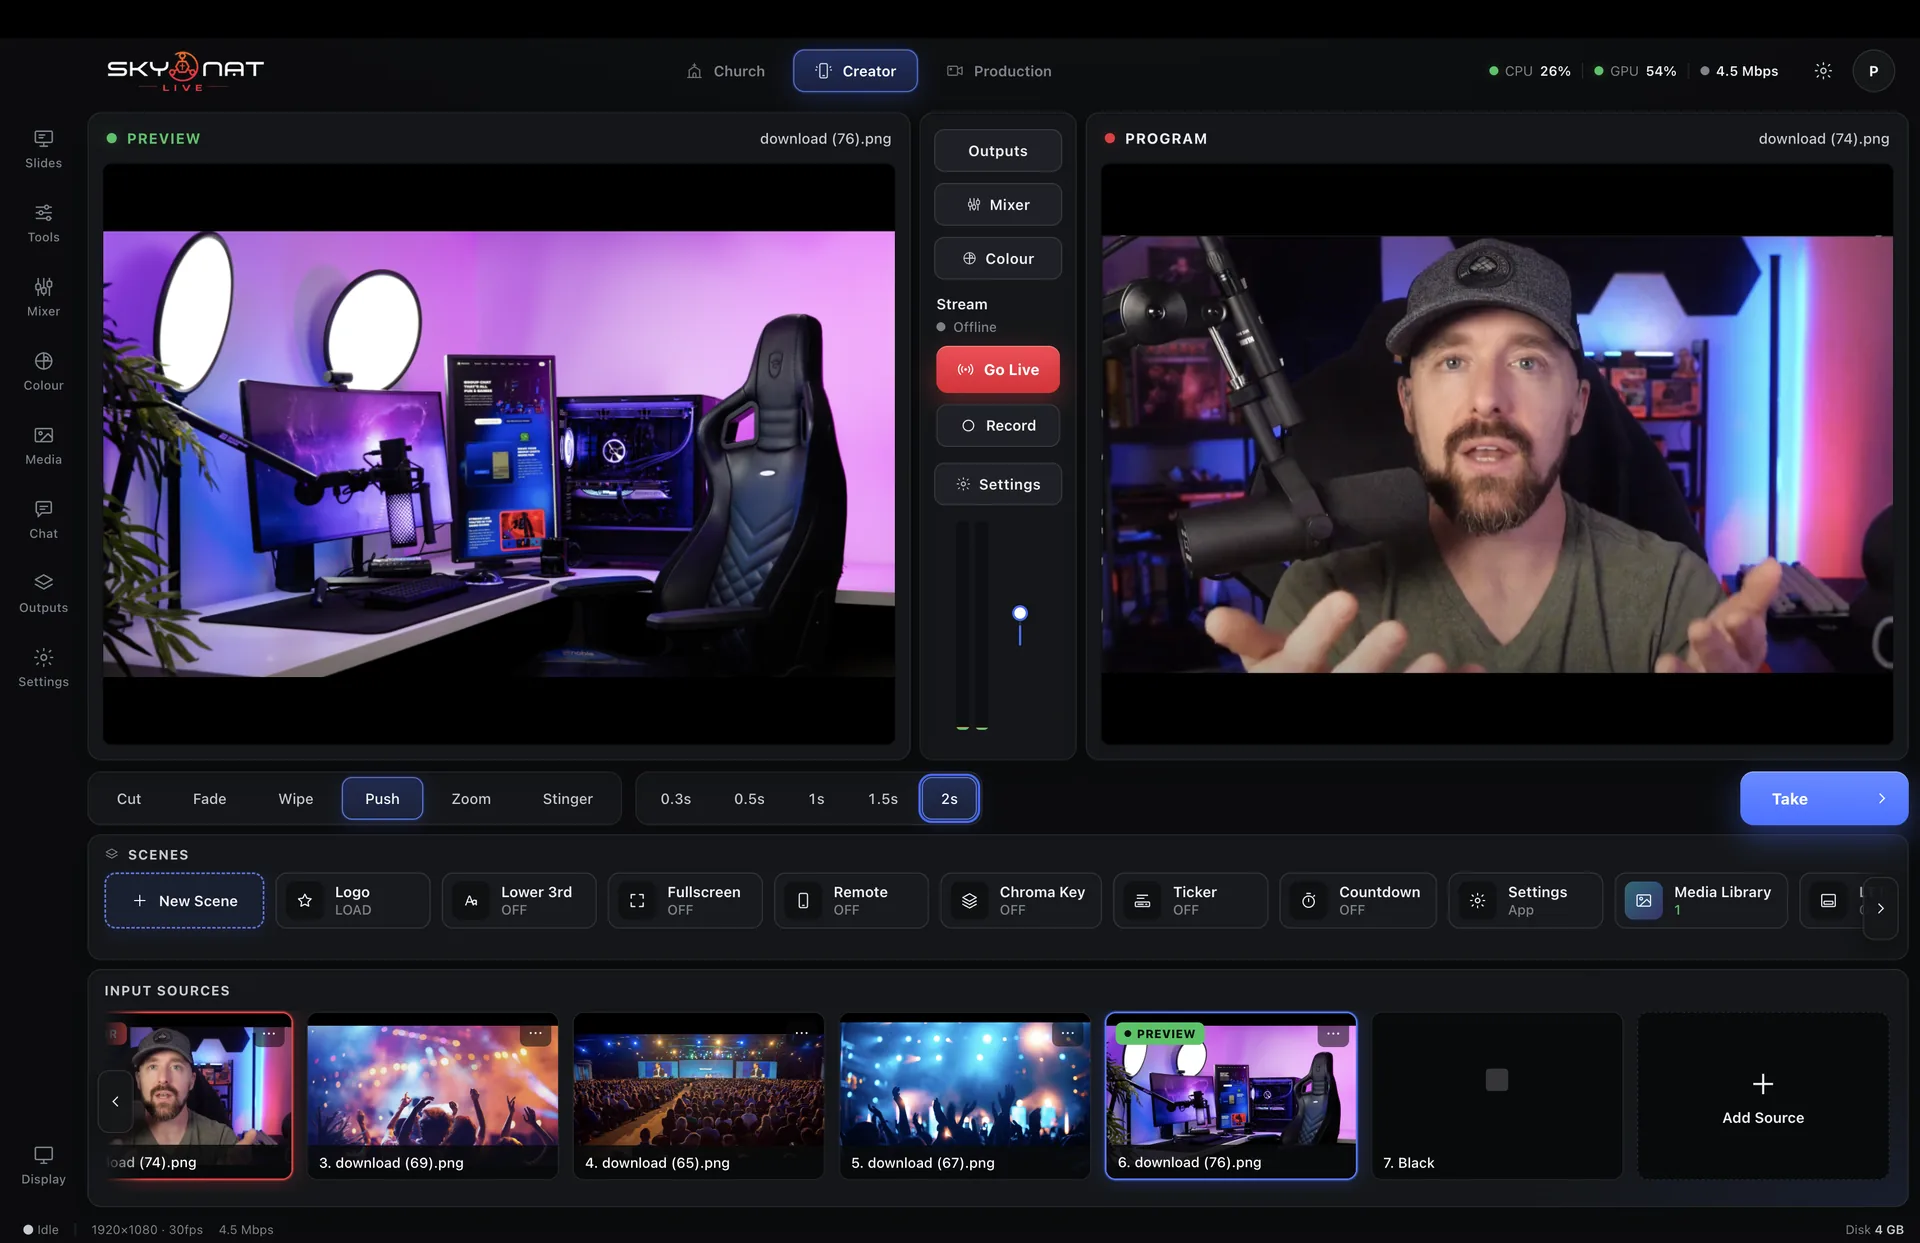Viewport: 1920px width, 1243px height.
Task: Open Chat in the left sidebar
Action: click(x=43, y=519)
